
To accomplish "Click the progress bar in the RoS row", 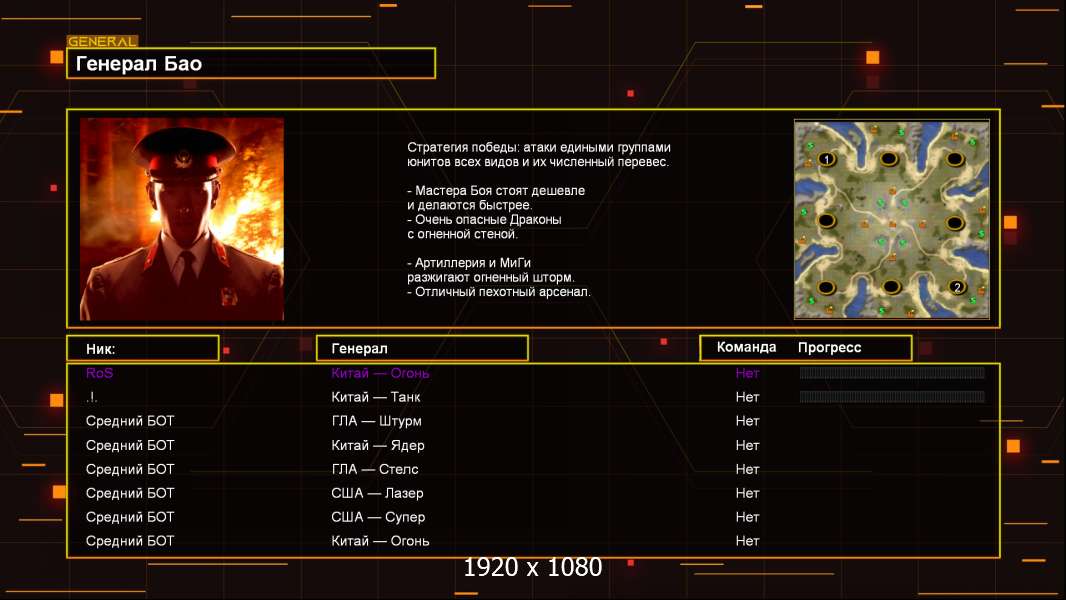I will 892,372.
